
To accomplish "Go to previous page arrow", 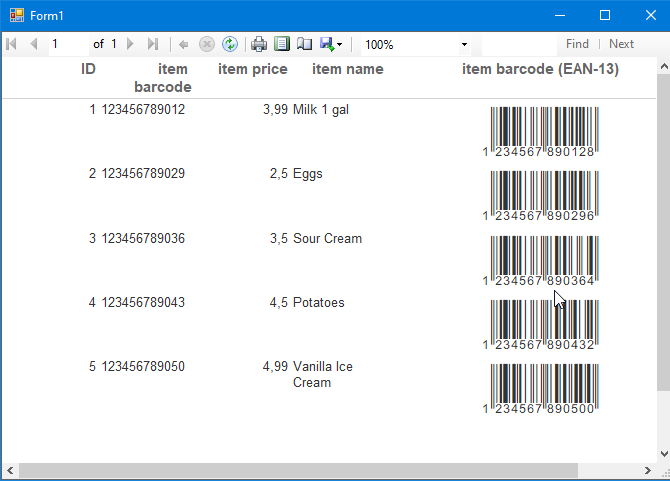I will tap(34, 44).
